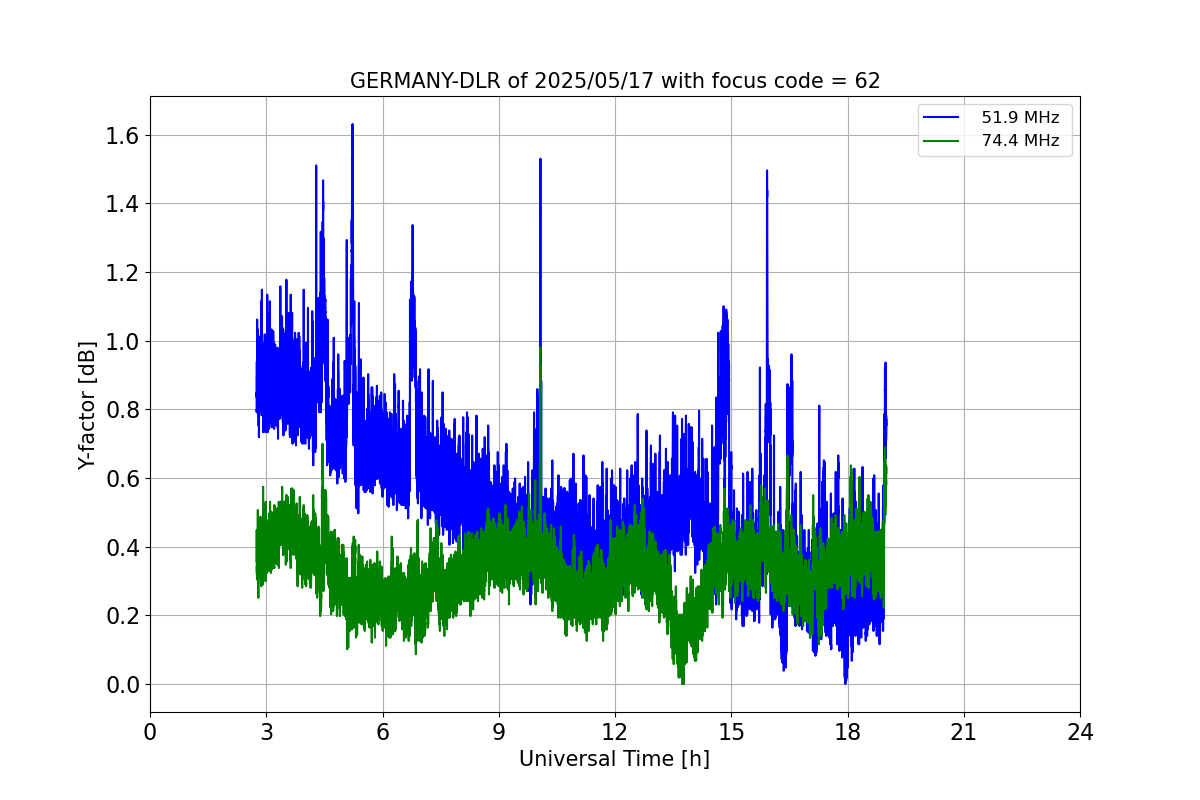Click x-axis tick label 0

(150, 732)
